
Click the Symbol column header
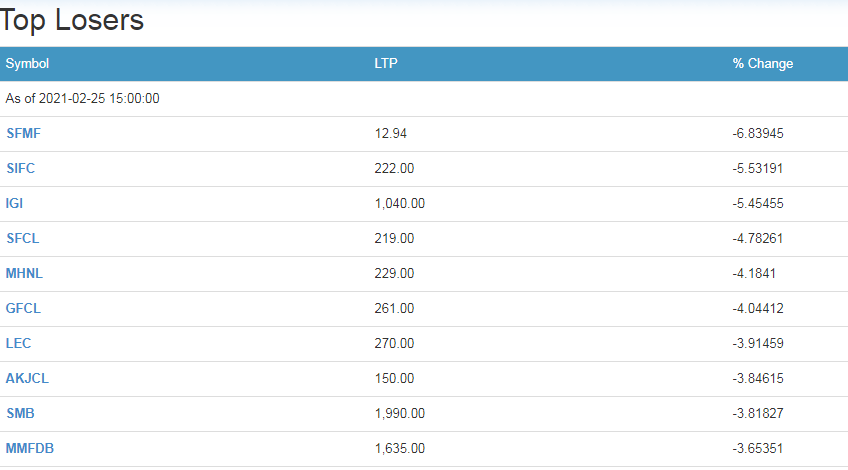pyautogui.click(x=27, y=63)
